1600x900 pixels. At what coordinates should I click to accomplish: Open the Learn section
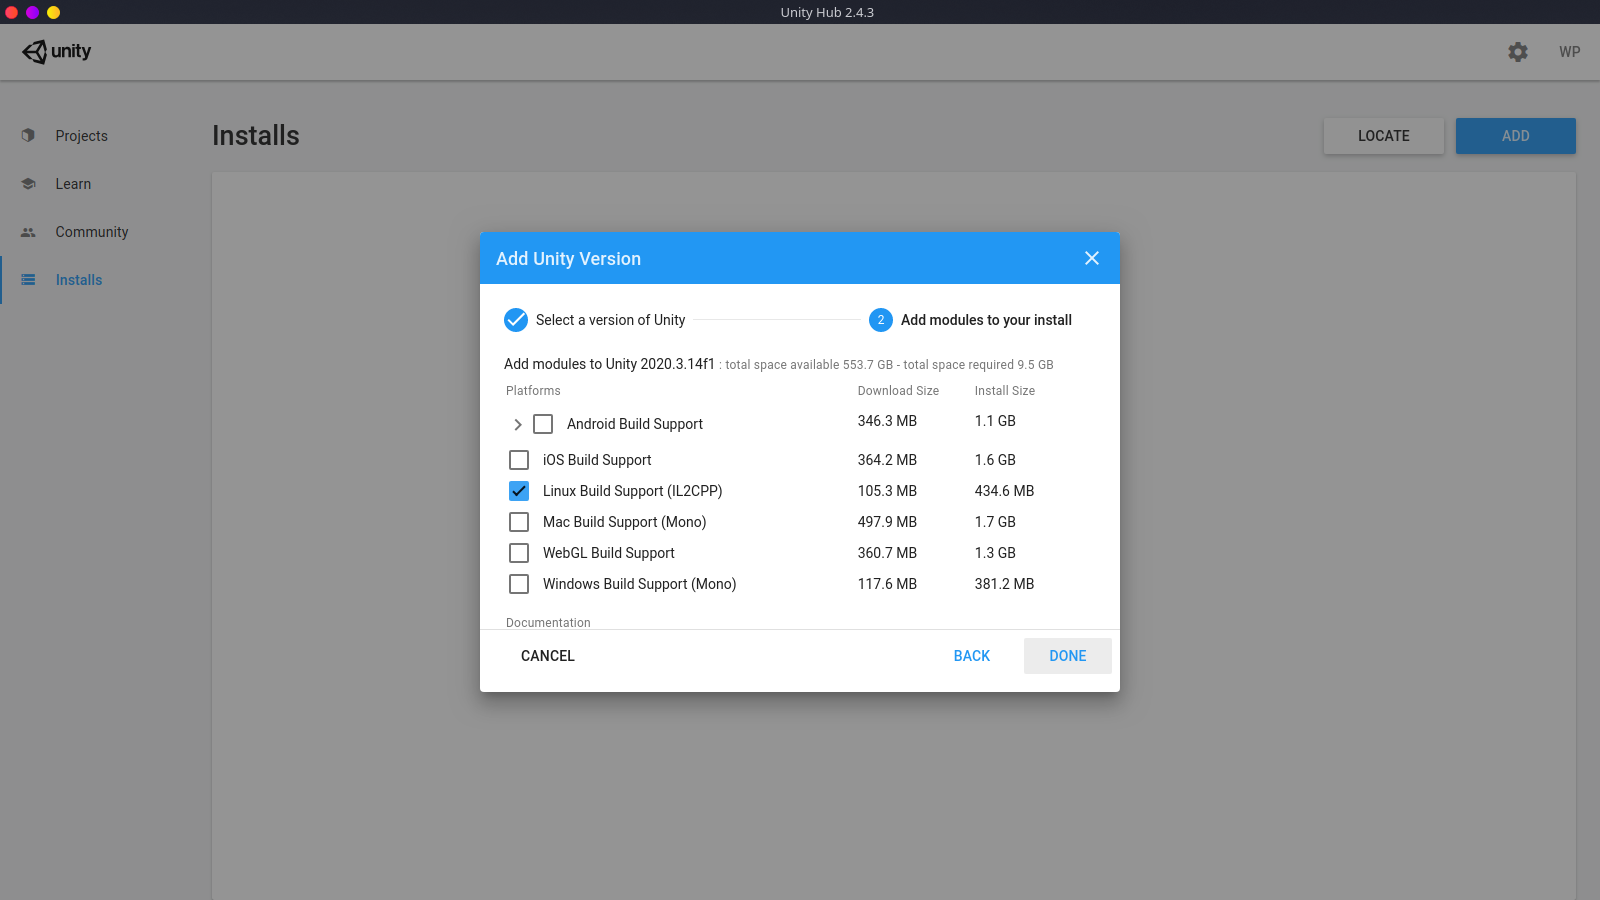click(73, 184)
